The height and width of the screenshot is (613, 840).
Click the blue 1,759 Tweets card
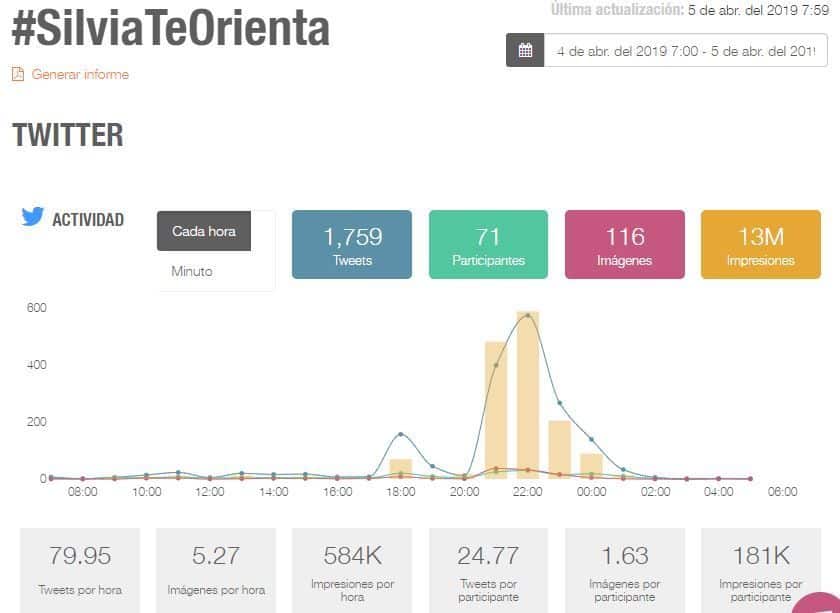tap(352, 244)
